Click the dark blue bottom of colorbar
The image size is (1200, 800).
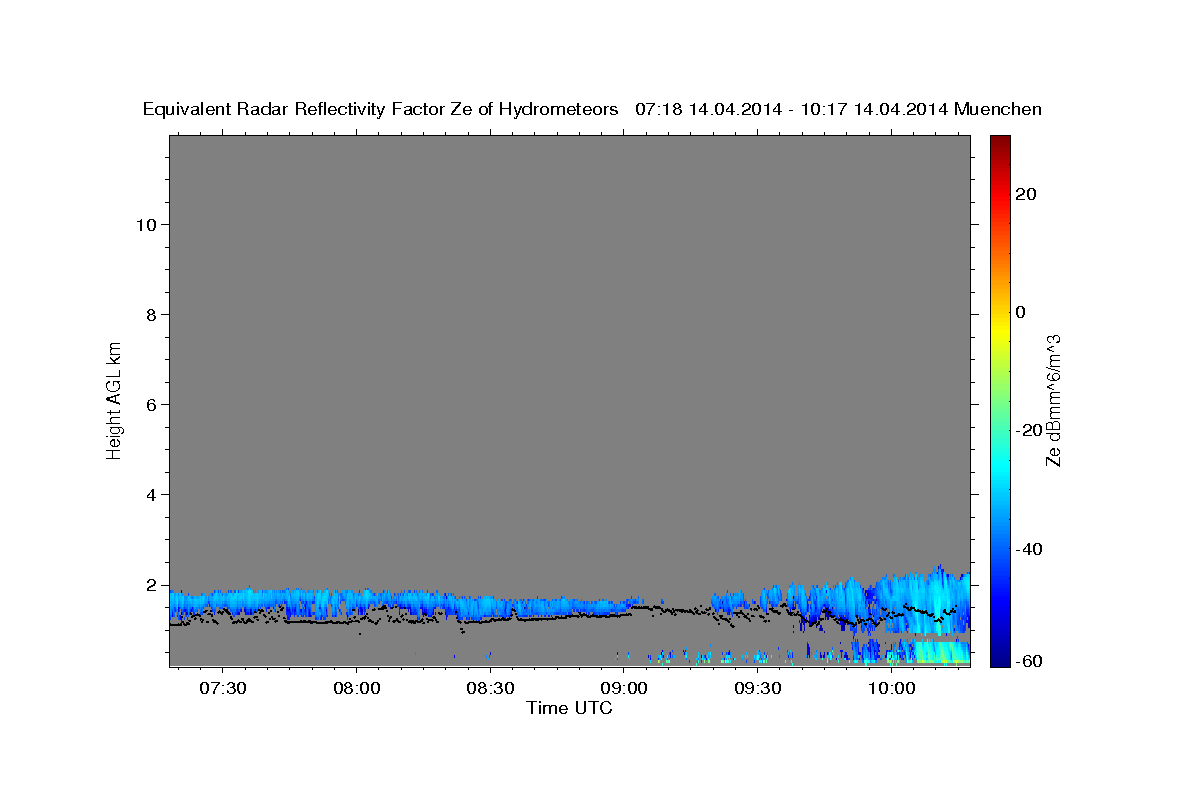click(x=999, y=658)
